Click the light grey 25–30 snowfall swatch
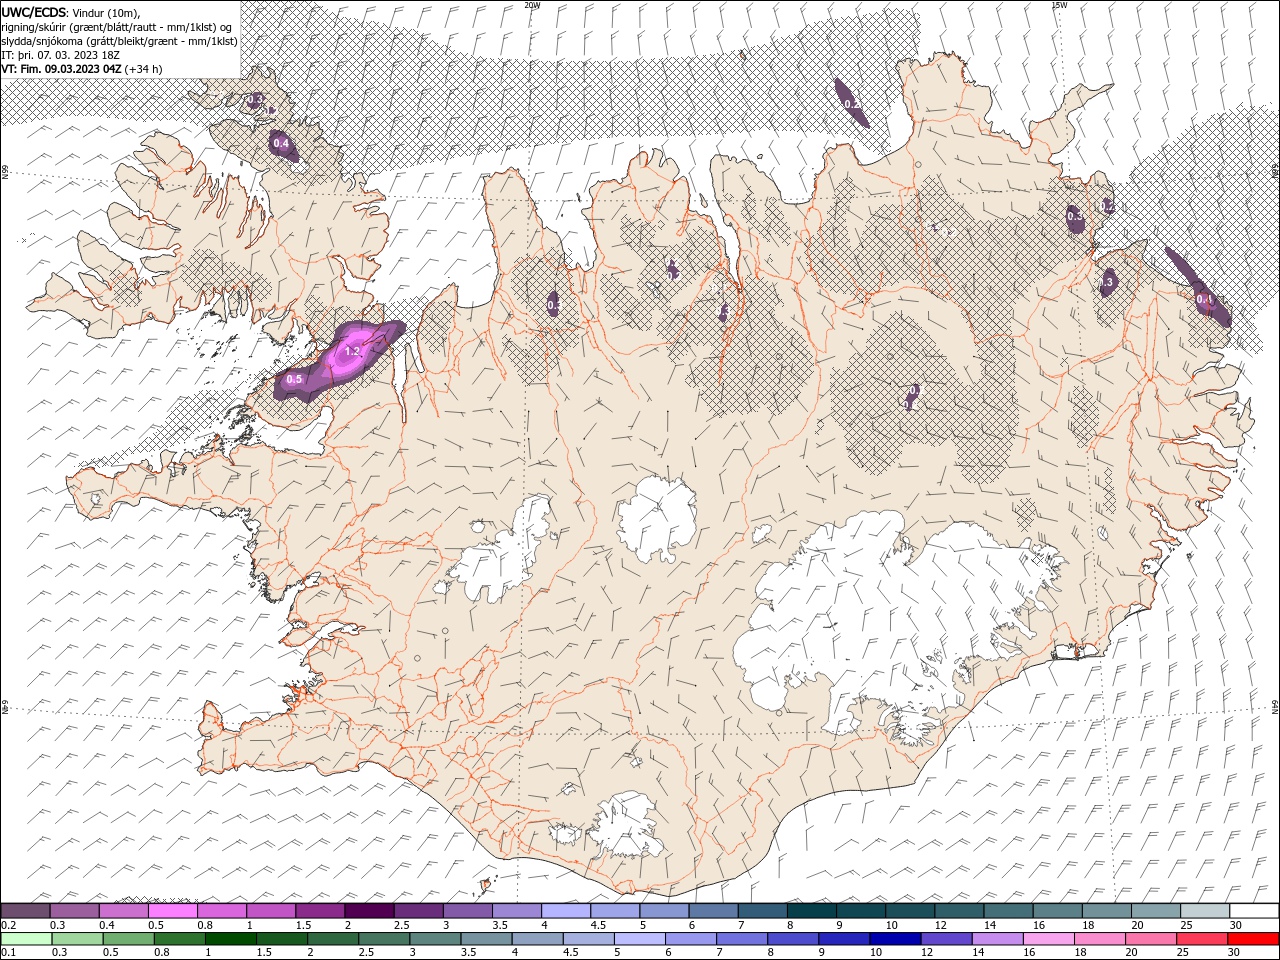The image size is (1280, 960). pyautogui.click(x=1204, y=911)
